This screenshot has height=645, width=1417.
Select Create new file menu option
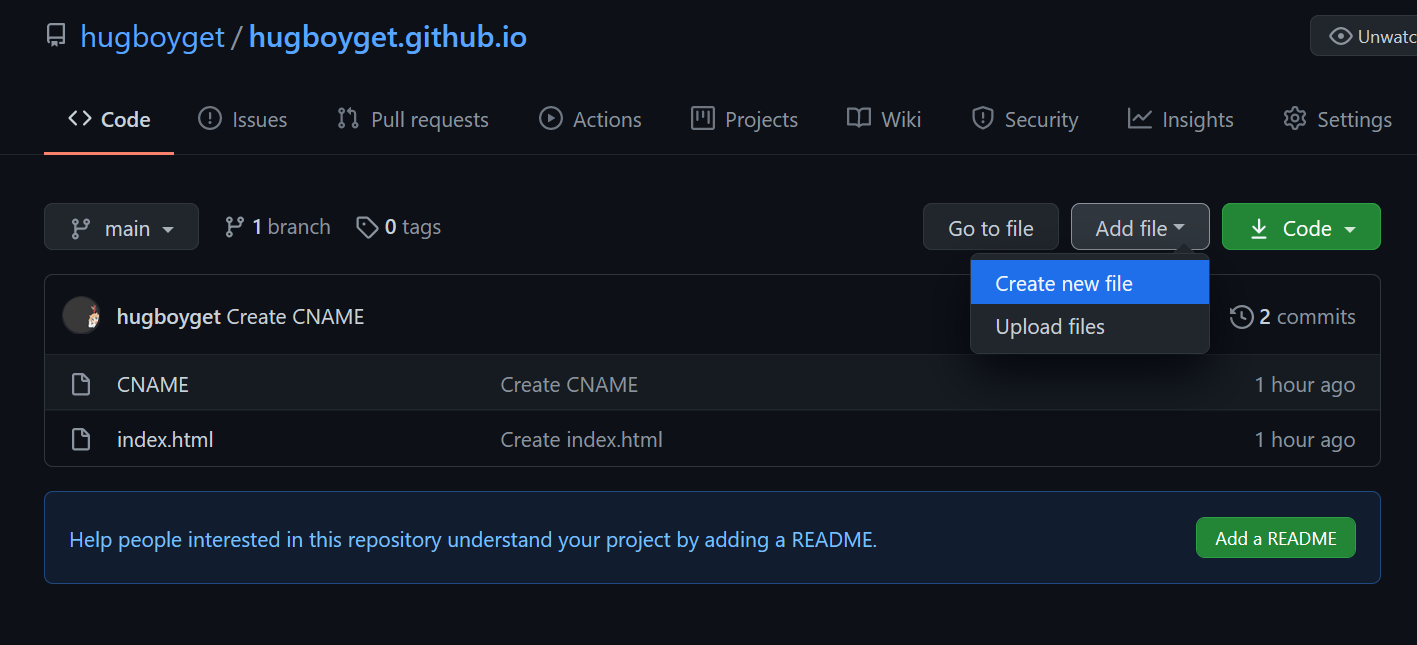tap(1064, 284)
